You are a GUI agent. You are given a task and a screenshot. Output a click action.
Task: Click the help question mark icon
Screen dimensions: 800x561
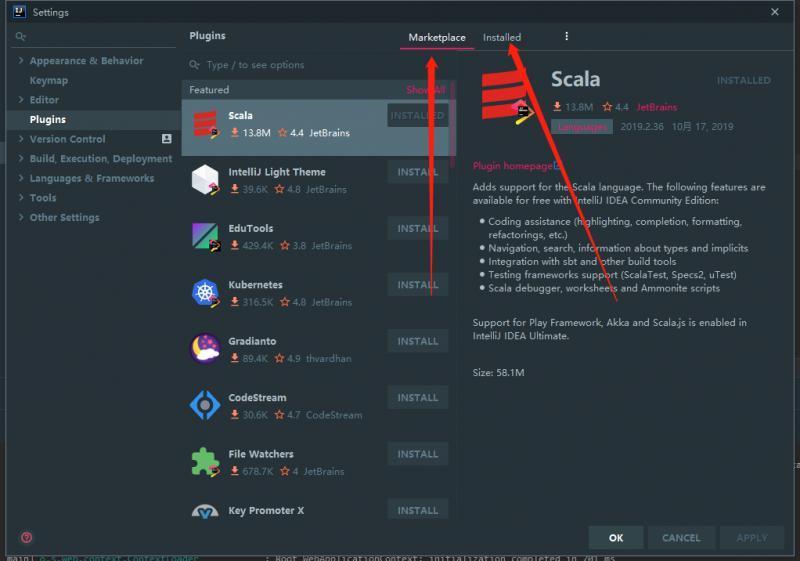pos(27,538)
